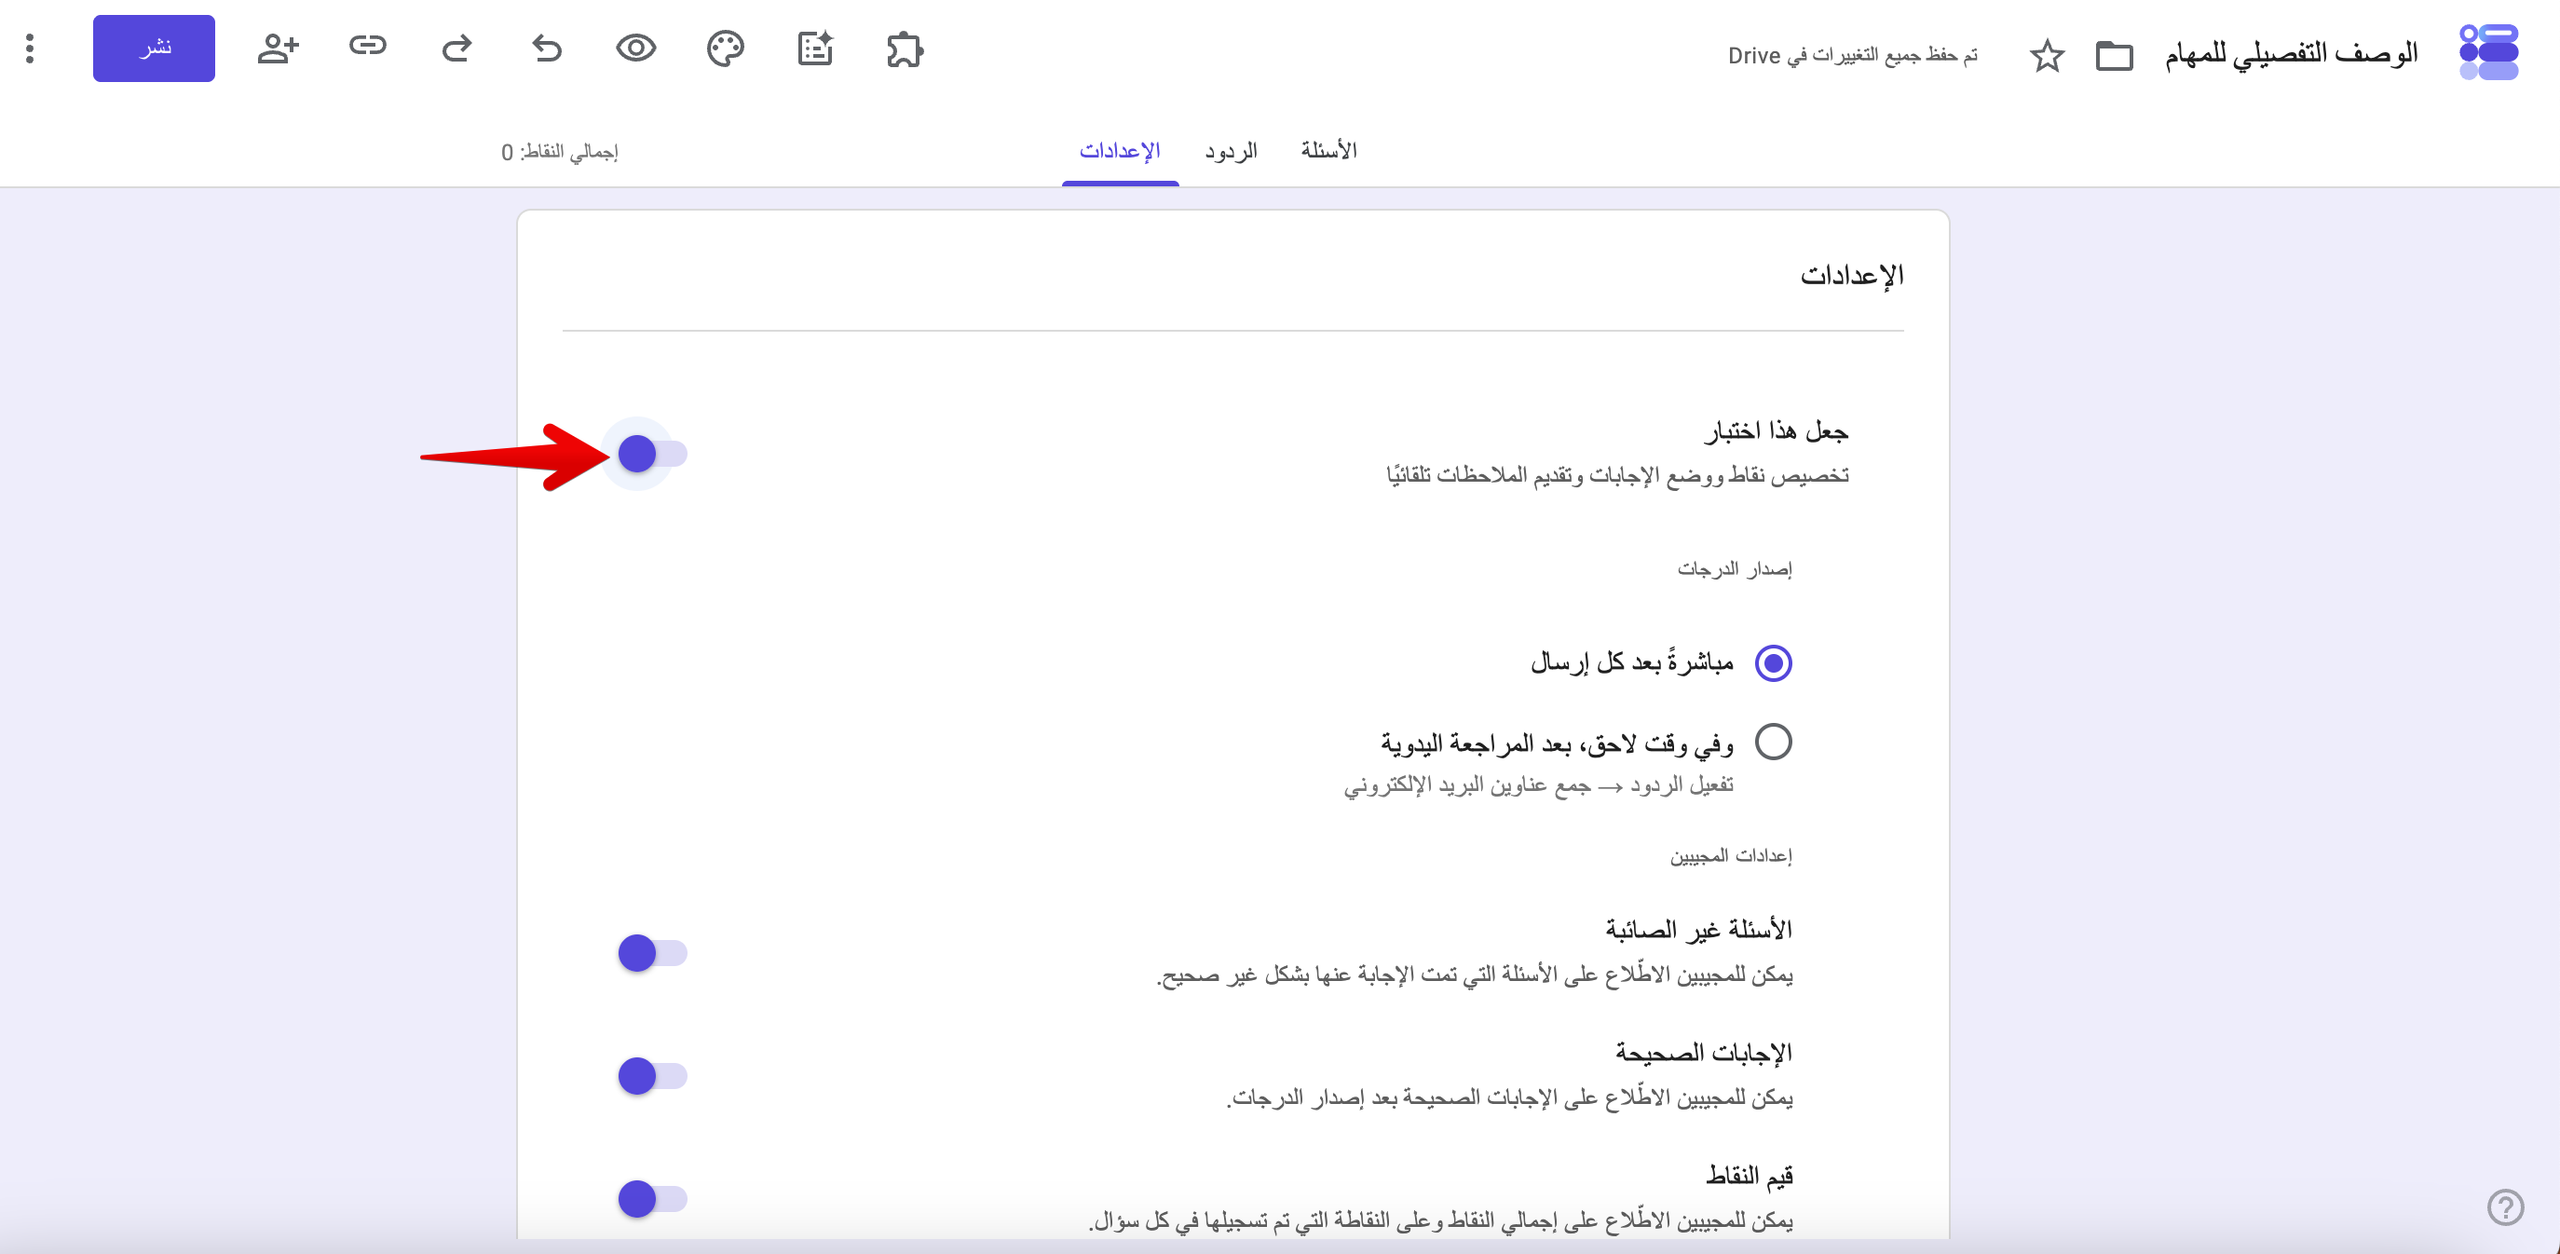The image size is (2560, 1254).
Task: Open the three-dot more options menu
Action: 30,48
